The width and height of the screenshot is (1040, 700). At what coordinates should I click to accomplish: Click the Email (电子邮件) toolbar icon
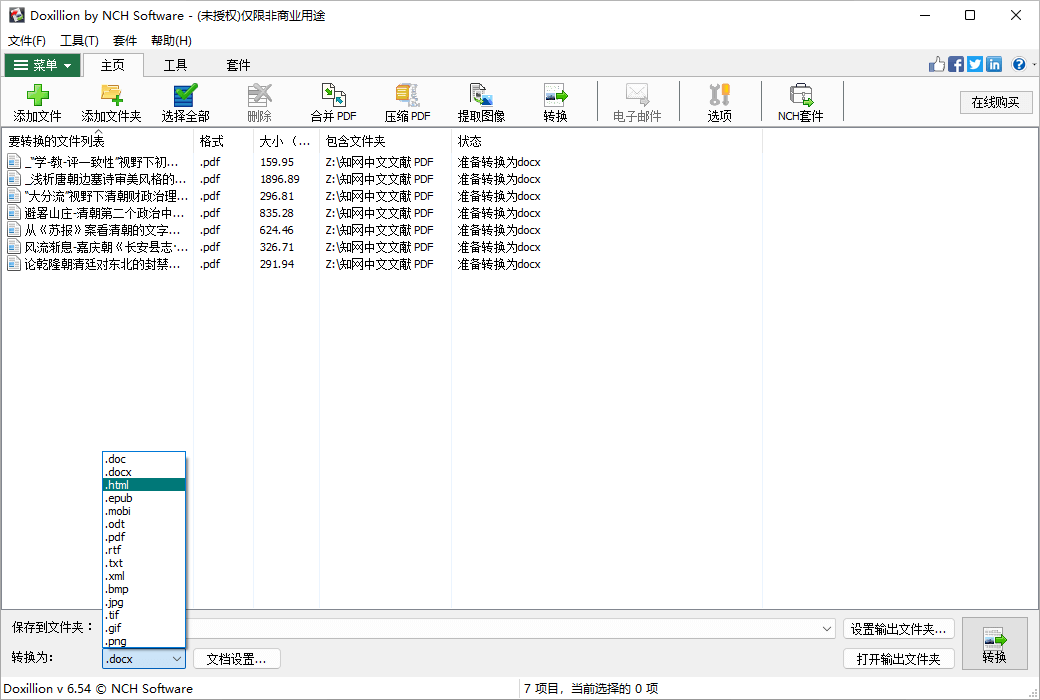(x=637, y=103)
